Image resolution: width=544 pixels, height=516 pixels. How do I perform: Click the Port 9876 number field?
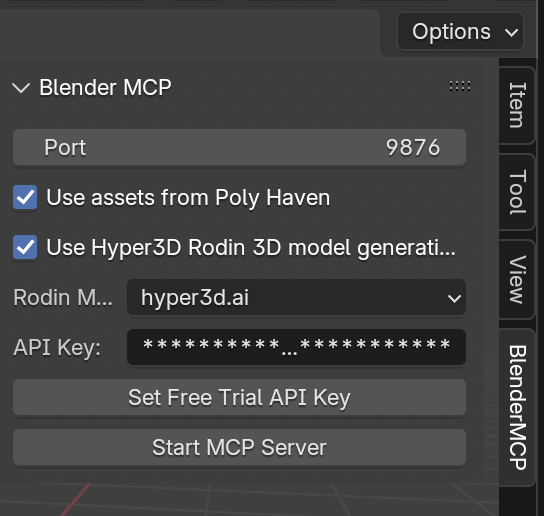(239, 147)
